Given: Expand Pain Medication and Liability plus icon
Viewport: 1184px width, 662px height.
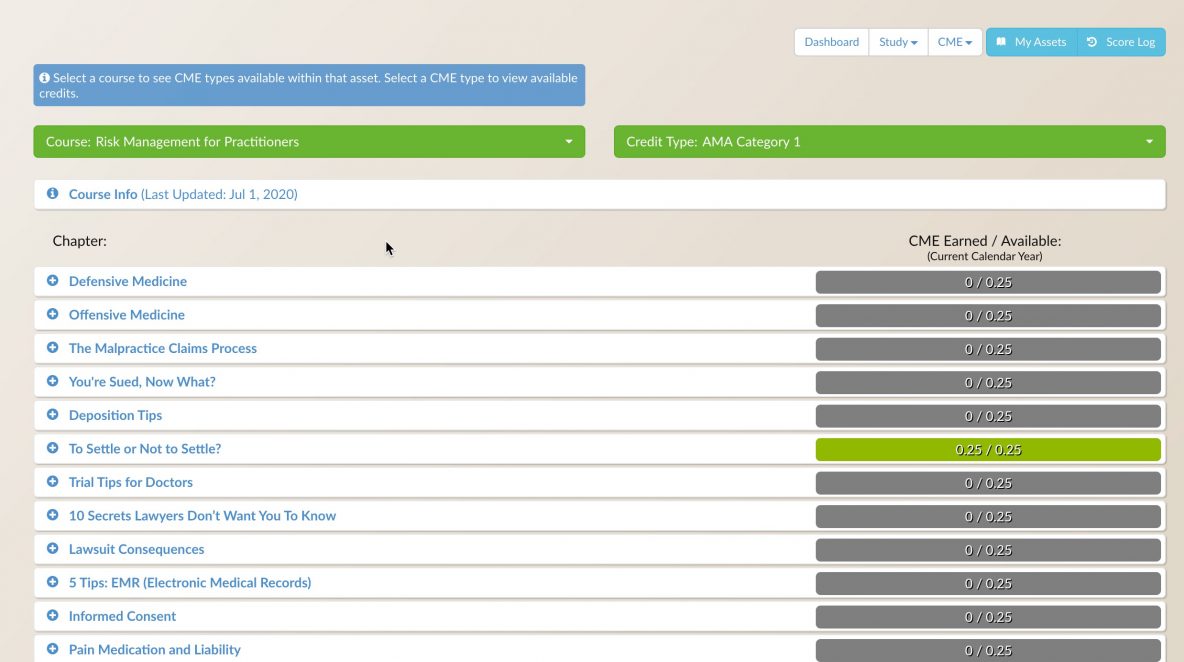Looking at the screenshot, I should [52, 649].
